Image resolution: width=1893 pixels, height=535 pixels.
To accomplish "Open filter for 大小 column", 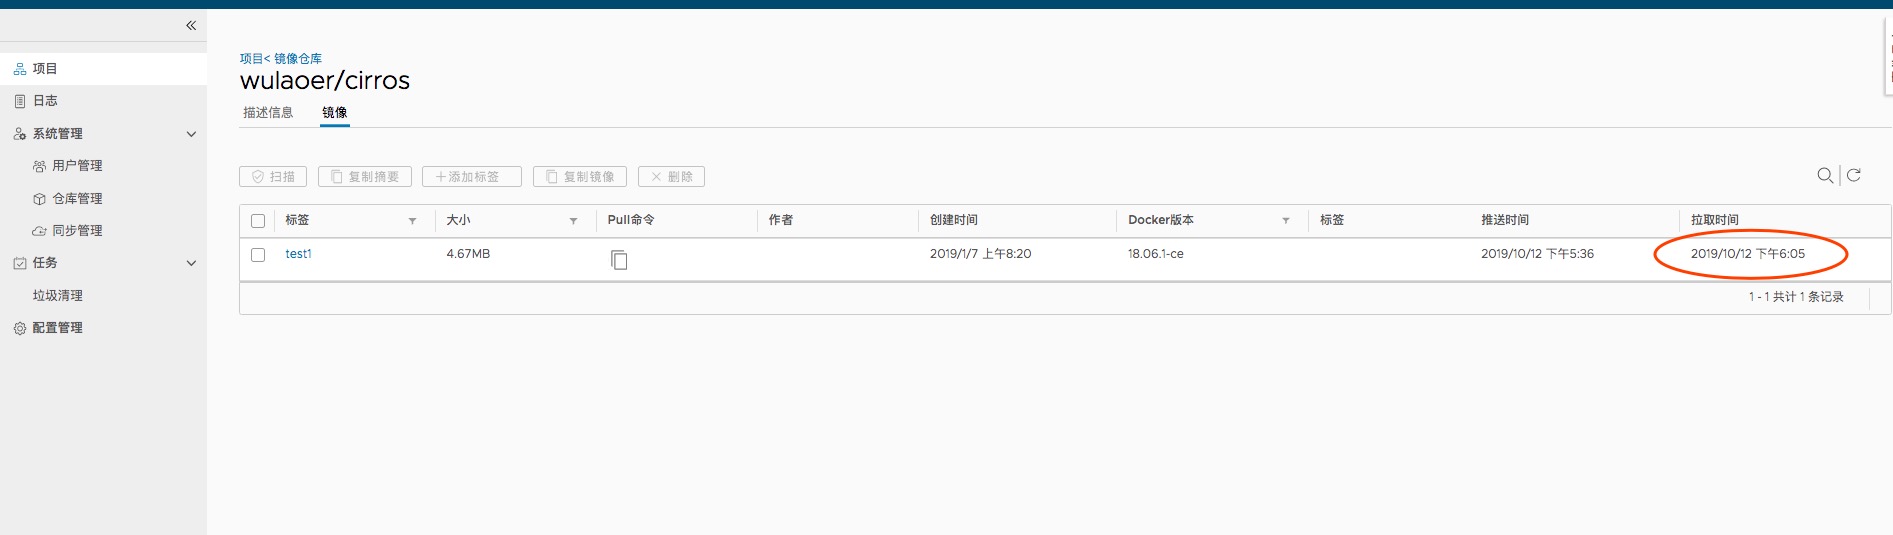I will point(573,221).
